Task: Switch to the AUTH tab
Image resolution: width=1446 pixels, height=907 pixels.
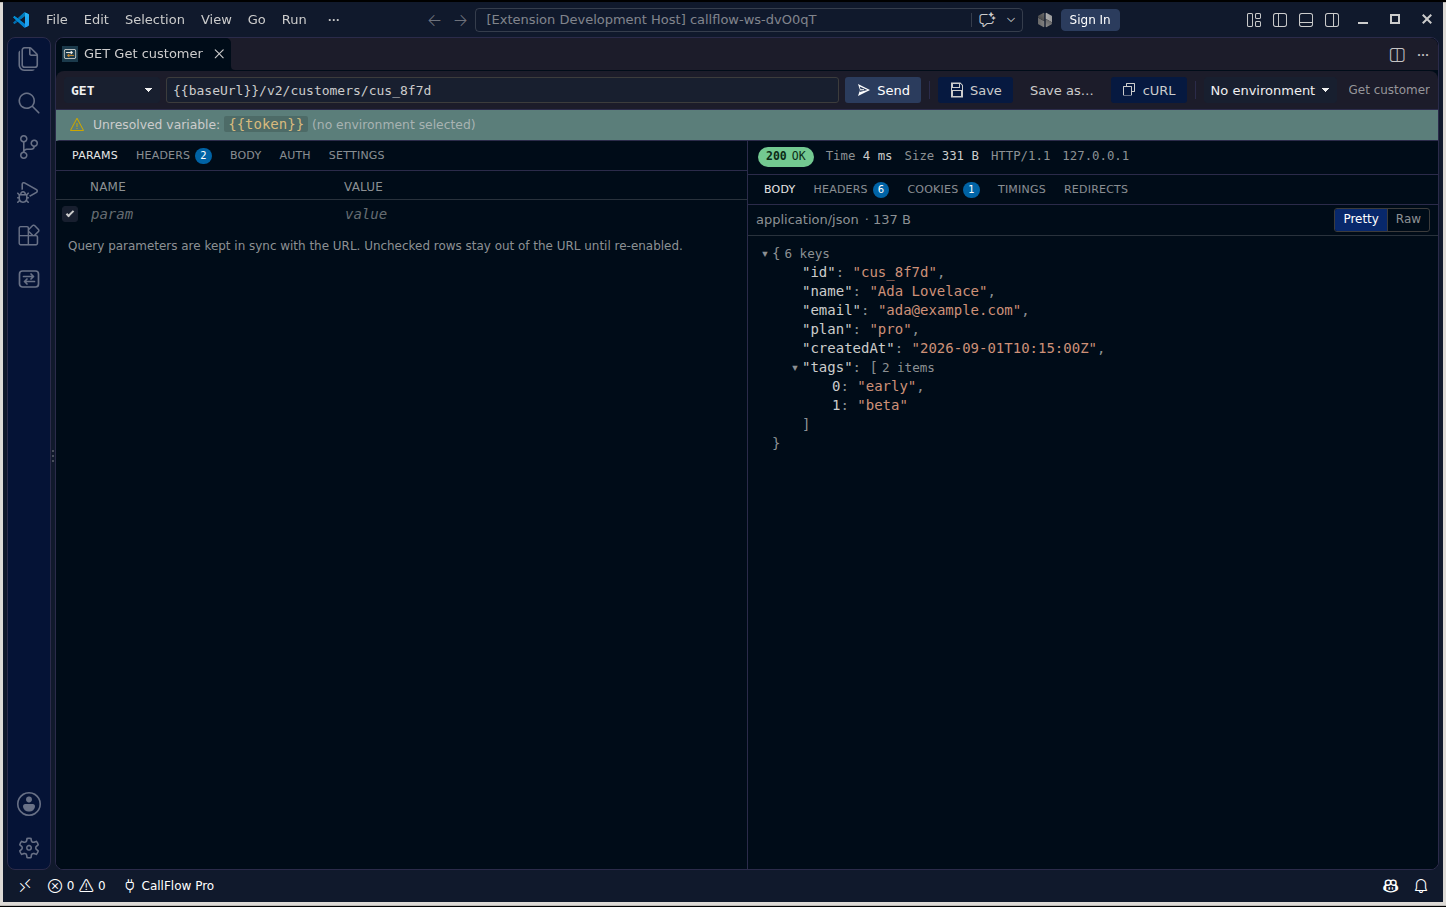Action: click(x=295, y=155)
